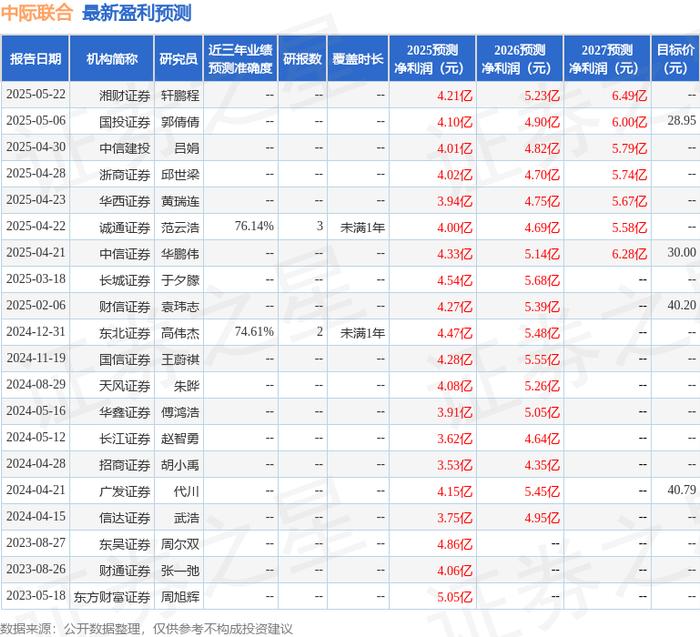Click the 2027预测净利润 column header
The image size is (700, 637).
607,58
